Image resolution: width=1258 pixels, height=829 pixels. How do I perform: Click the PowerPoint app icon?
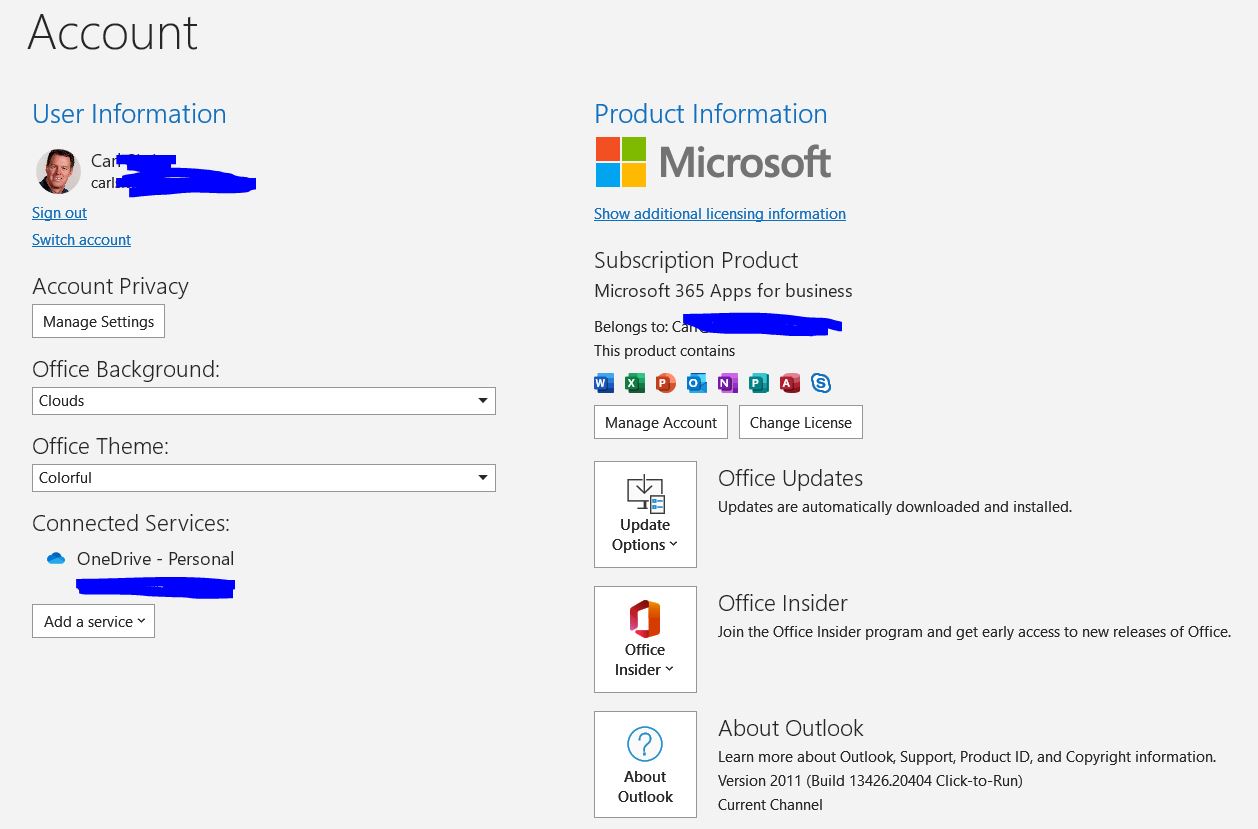coord(666,383)
